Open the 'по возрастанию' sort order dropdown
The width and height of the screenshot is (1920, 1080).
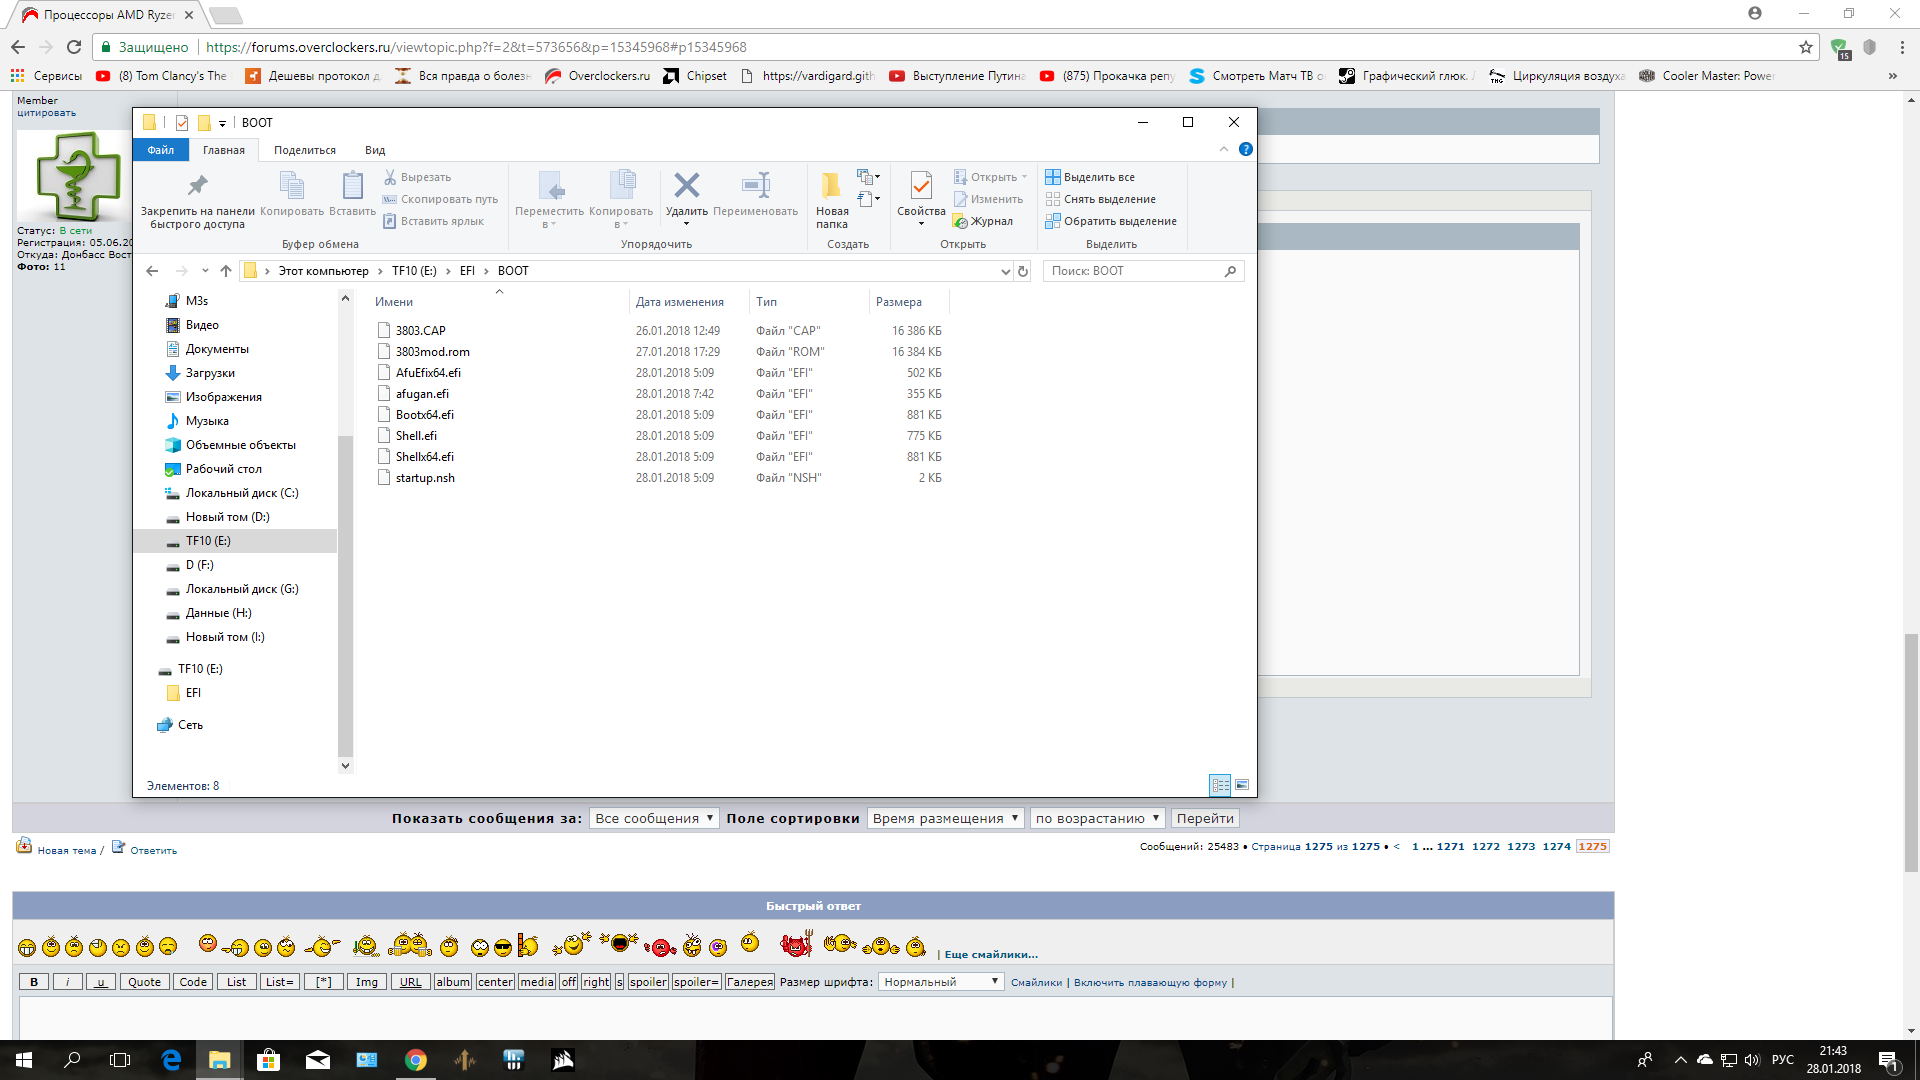pos(1097,818)
